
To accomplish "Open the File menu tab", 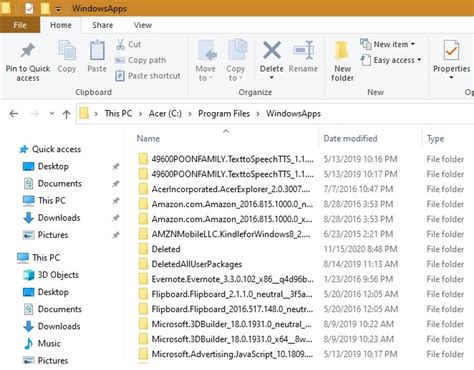I will (20, 25).
